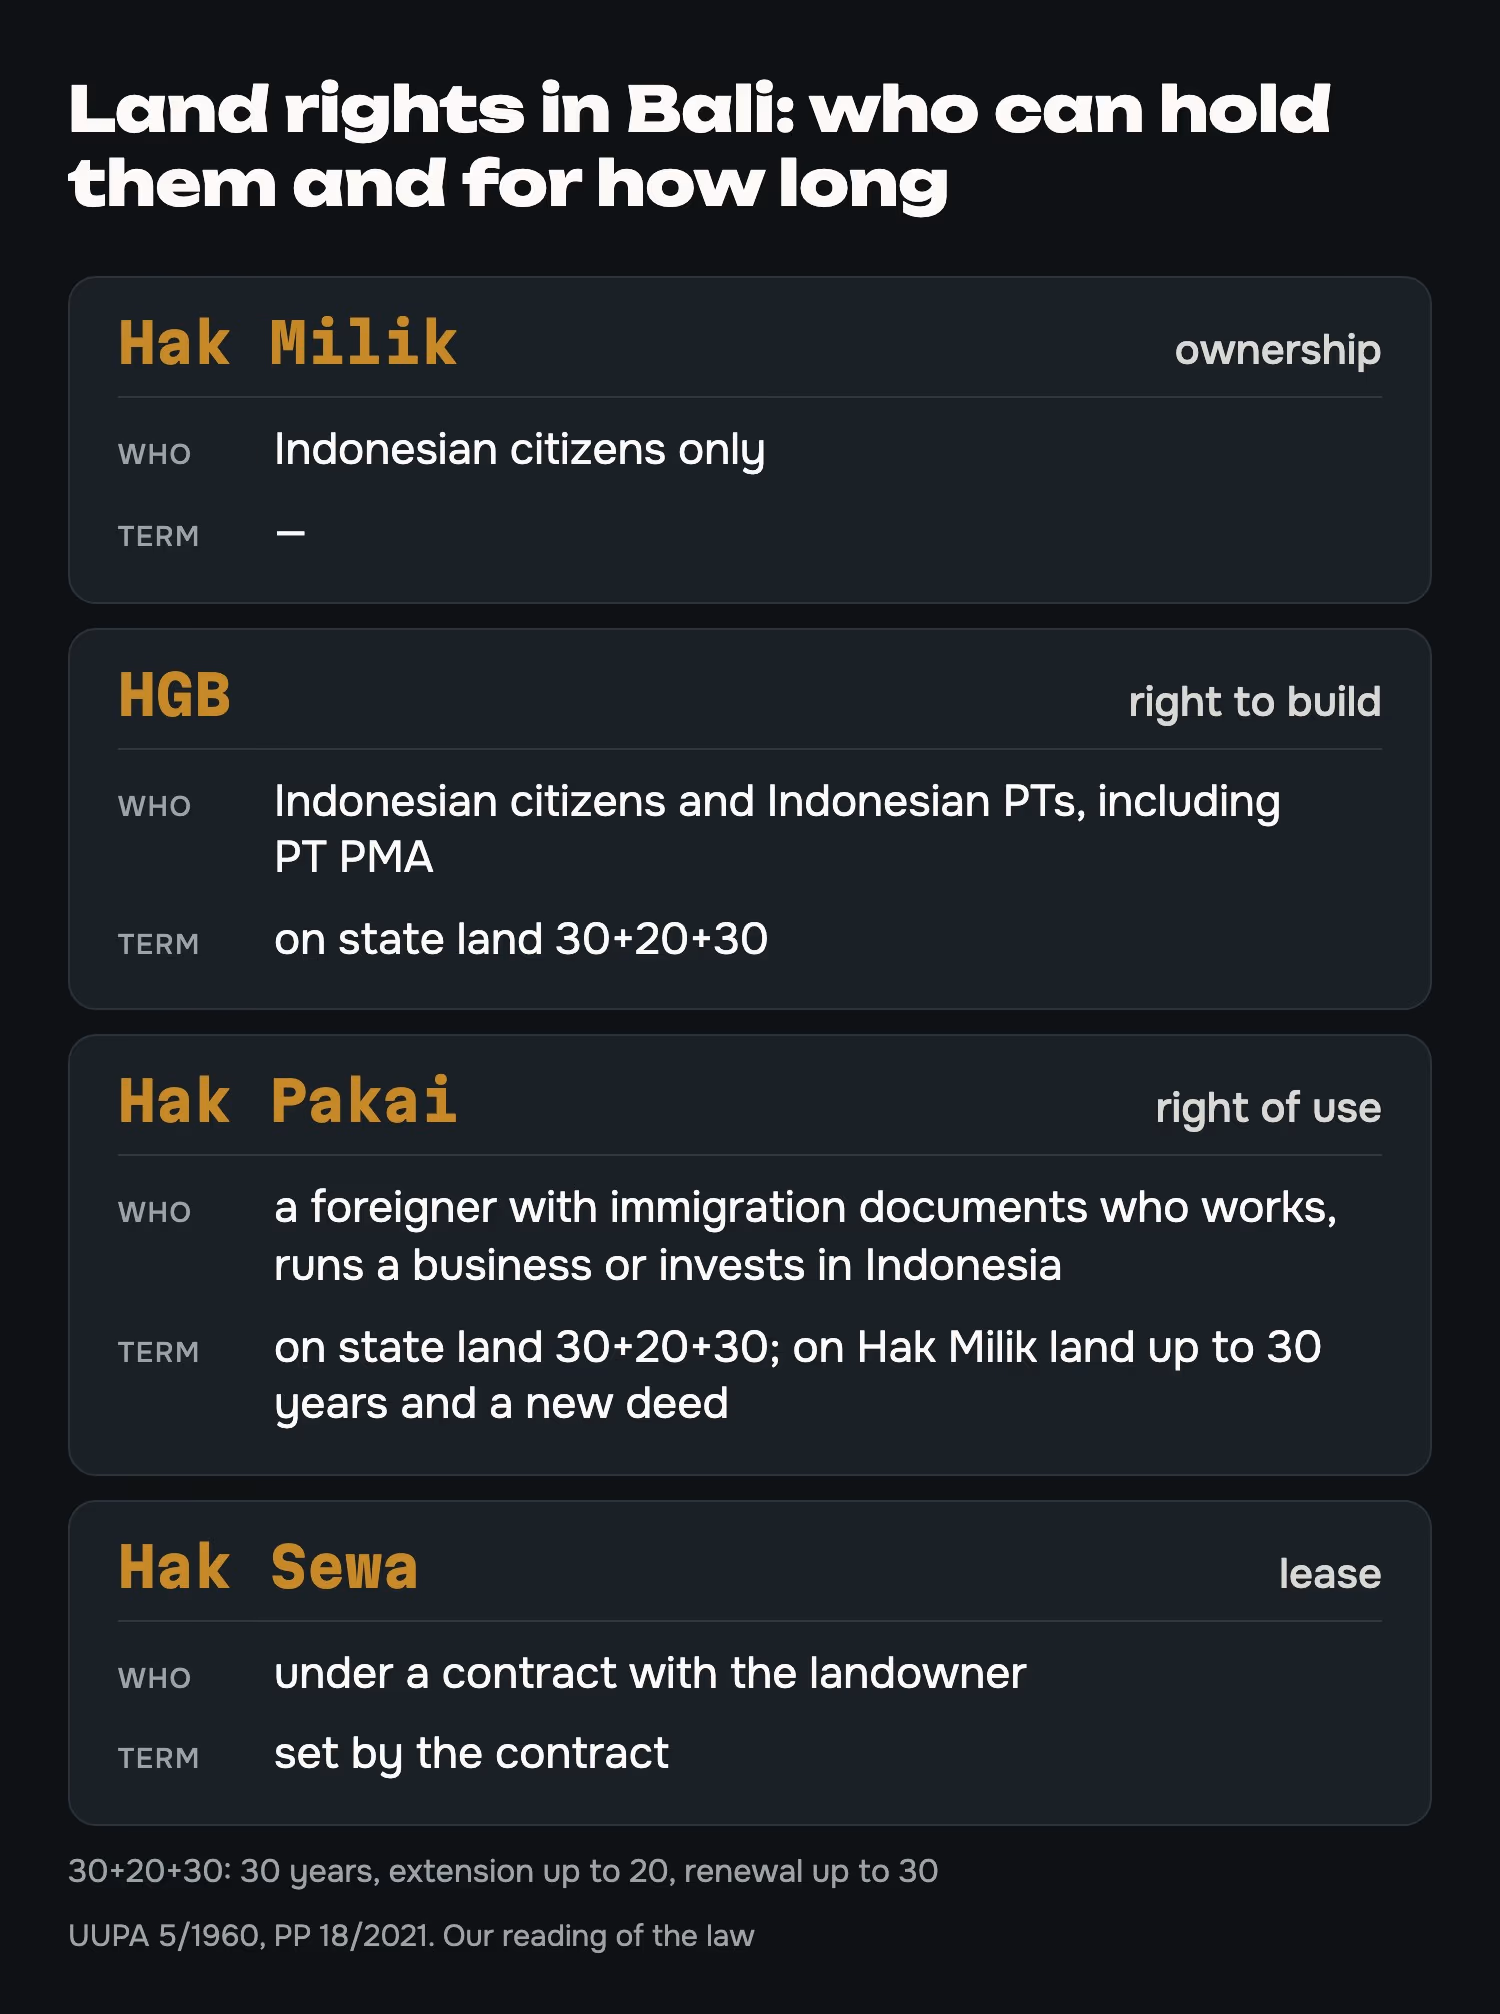Click HGB term 'on state land 30+20+30'

pyautogui.click(x=521, y=940)
